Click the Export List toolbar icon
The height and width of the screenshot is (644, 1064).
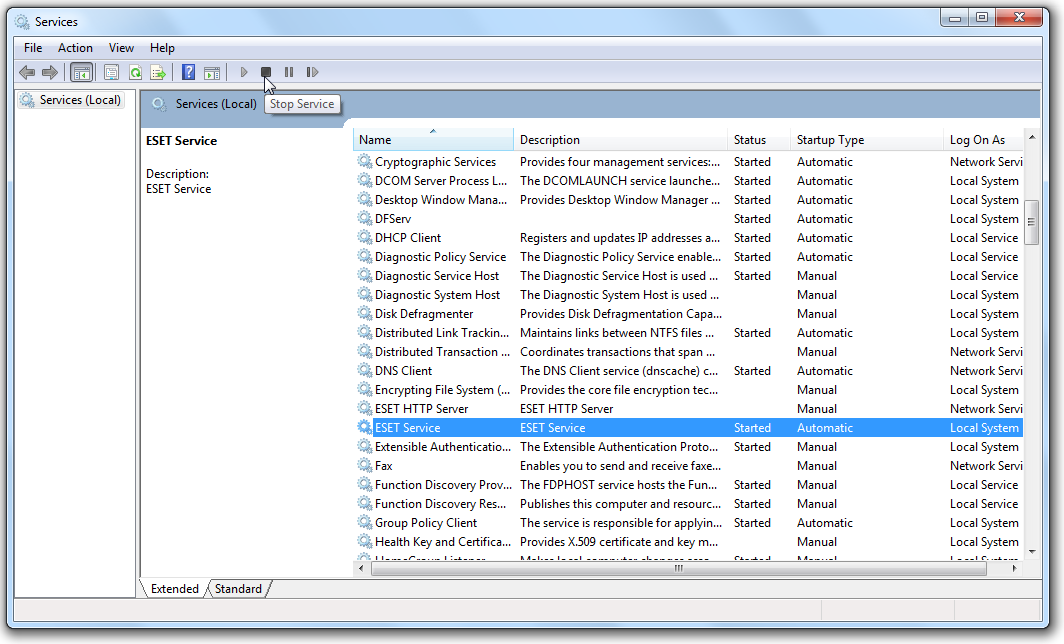[158, 72]
